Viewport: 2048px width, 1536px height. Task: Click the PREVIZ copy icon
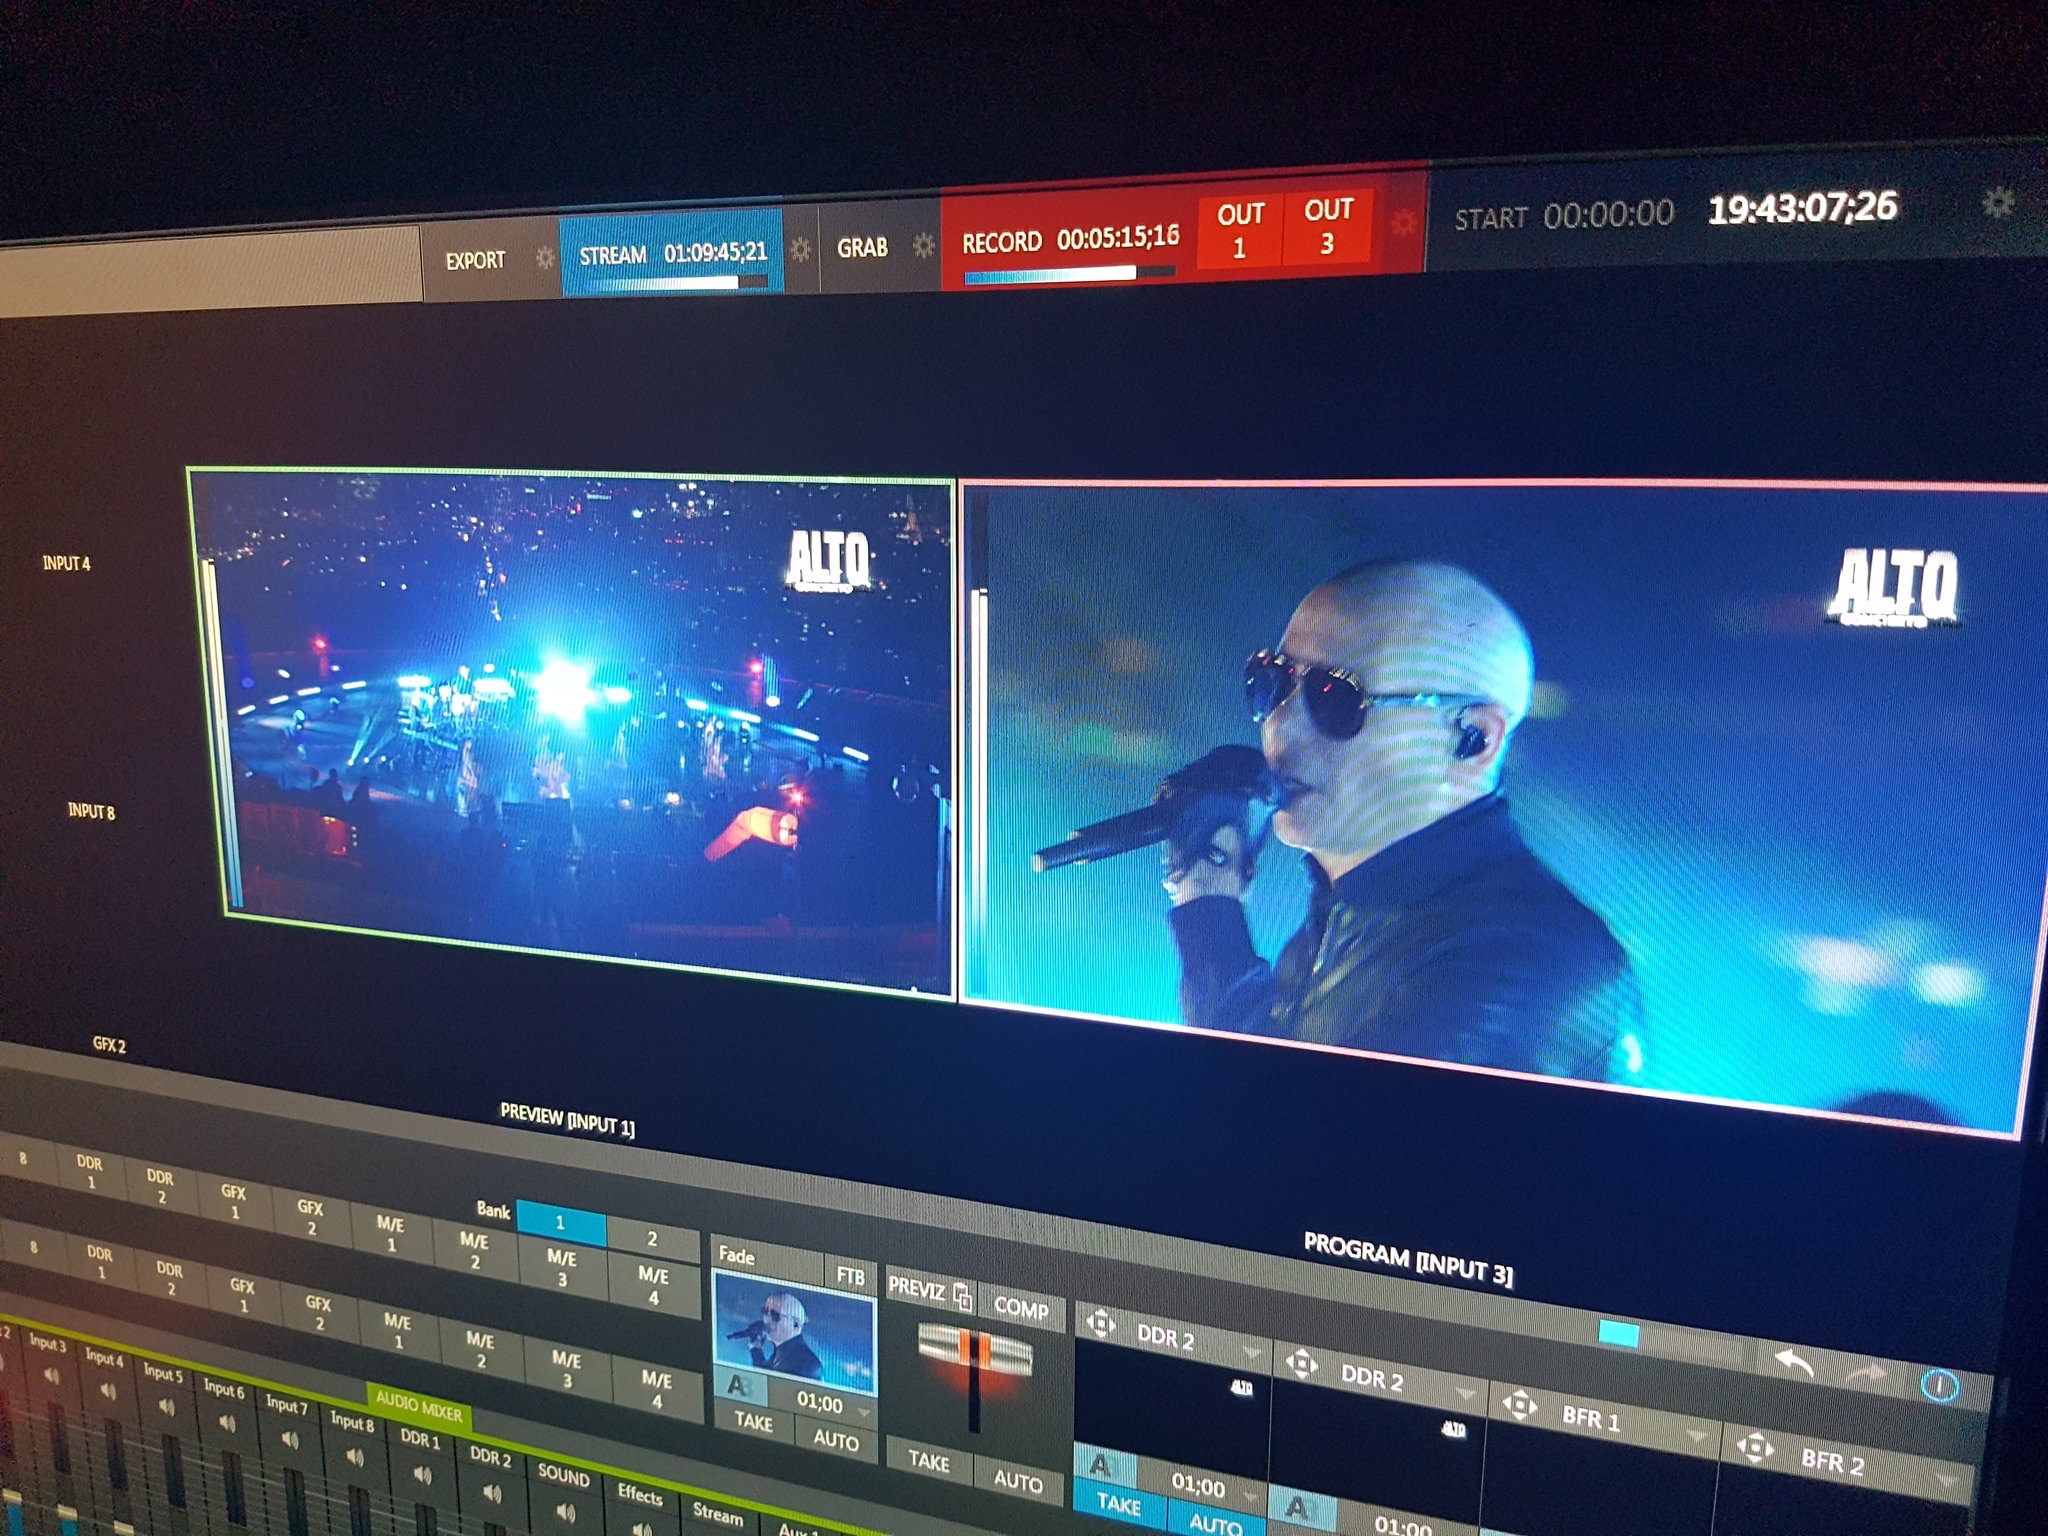point(963,1297)
